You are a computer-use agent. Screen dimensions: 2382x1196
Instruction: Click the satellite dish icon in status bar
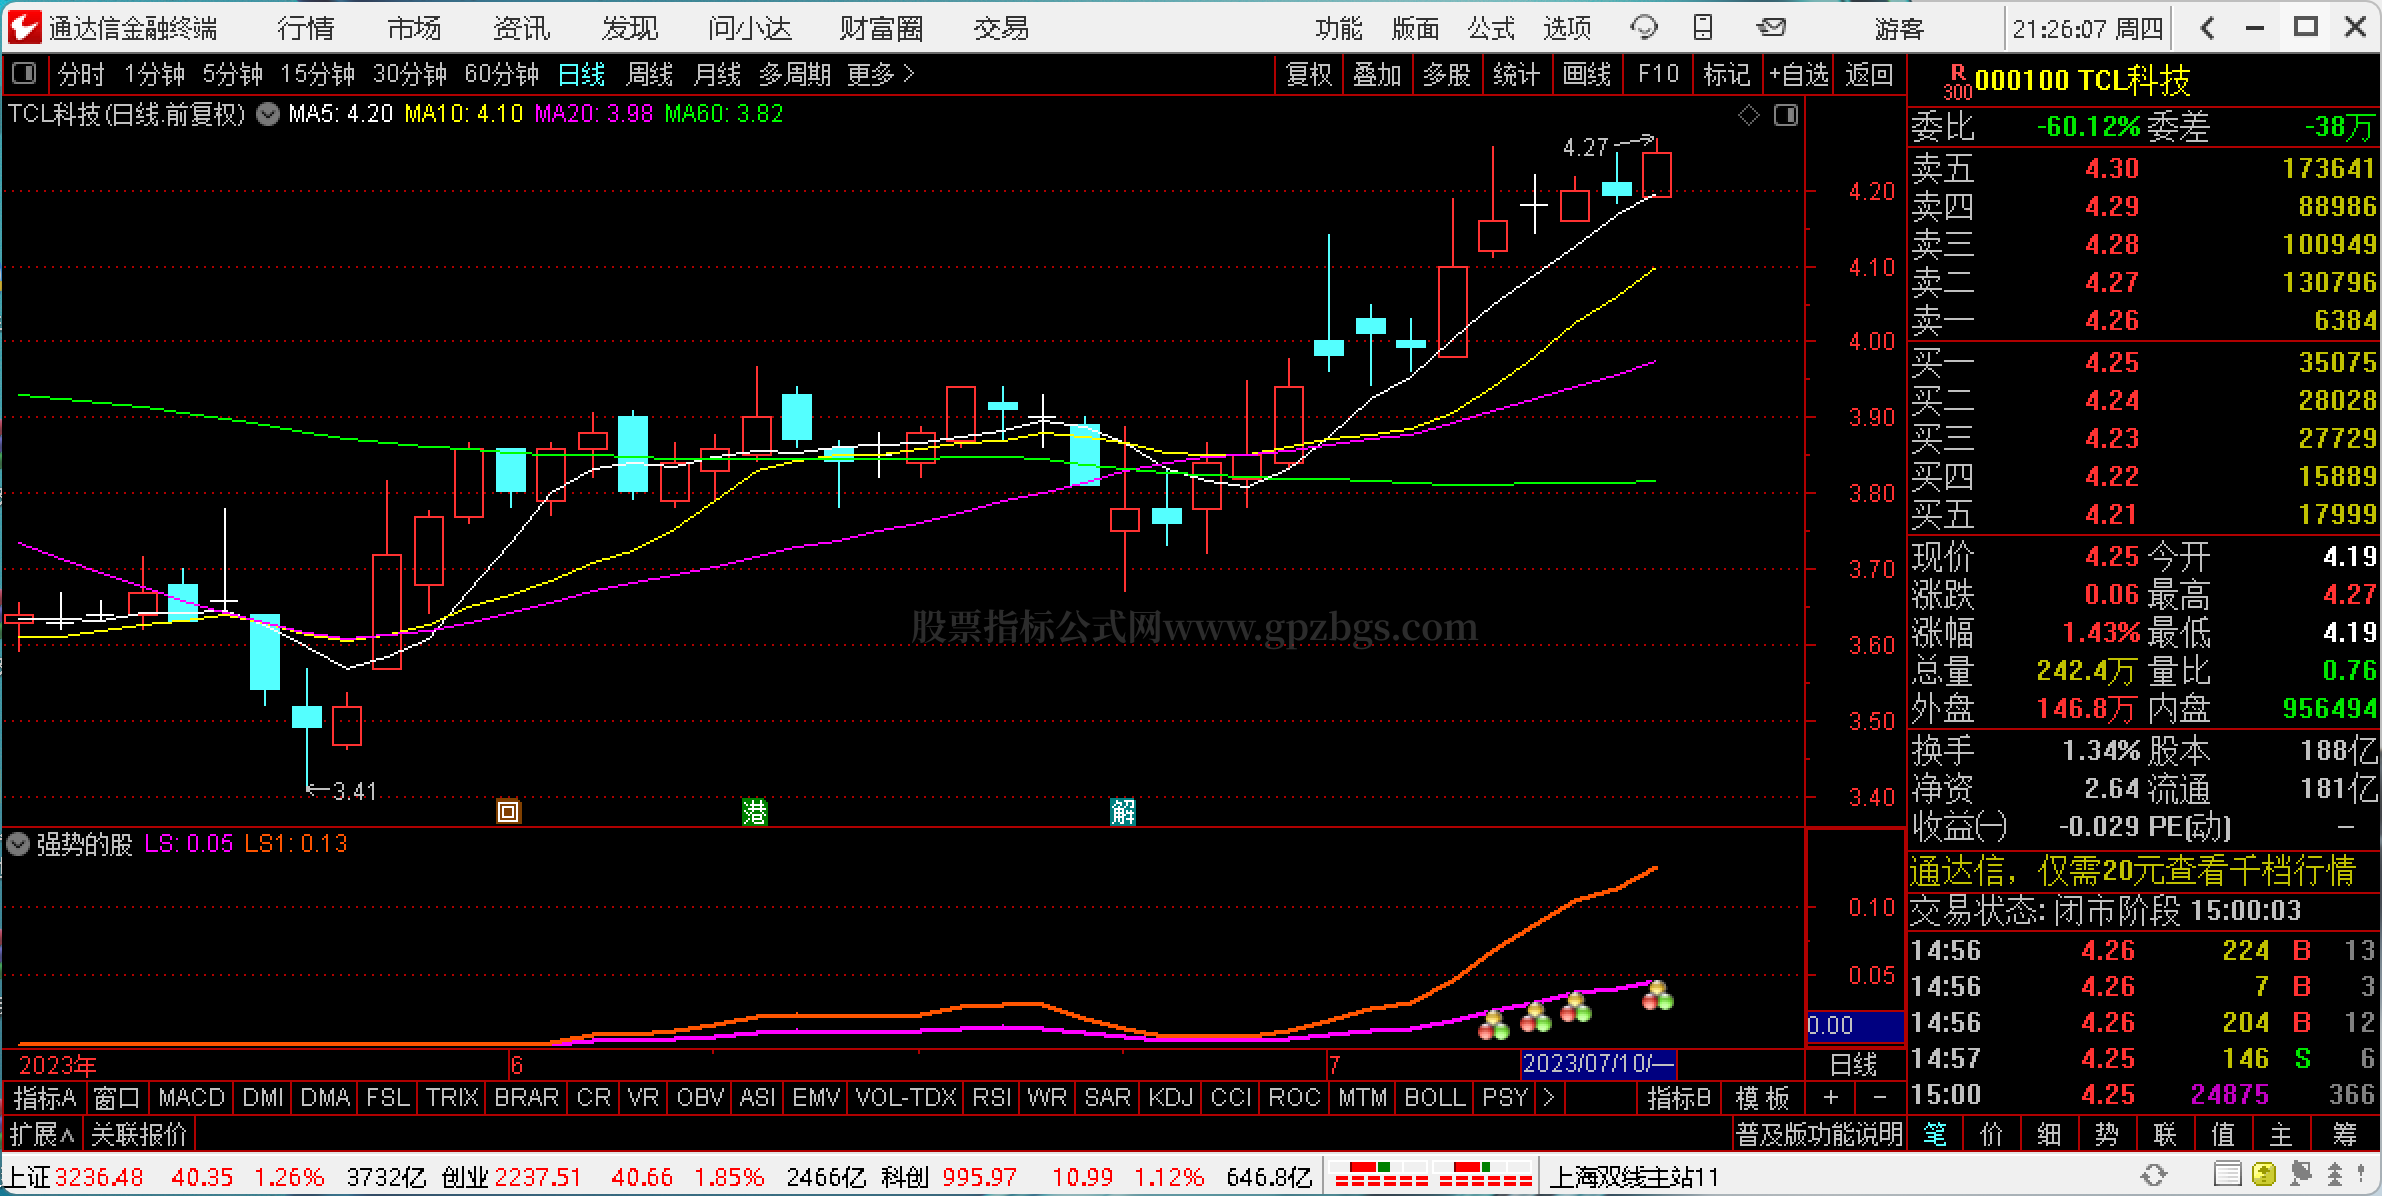pos(2300,1174)
